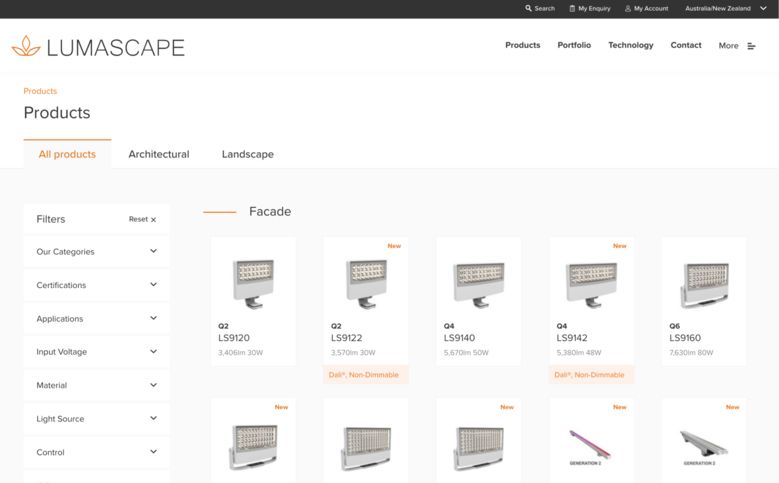Viewport: 779px width, 483px height.
Task: Open My Enquiry clipboard icon
Action: [x=572, y=8]
